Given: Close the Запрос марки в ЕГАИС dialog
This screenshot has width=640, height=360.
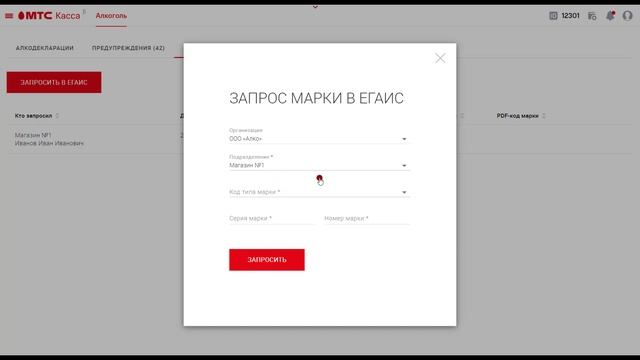Looking at the screenshot, I should tap(440, 58).
